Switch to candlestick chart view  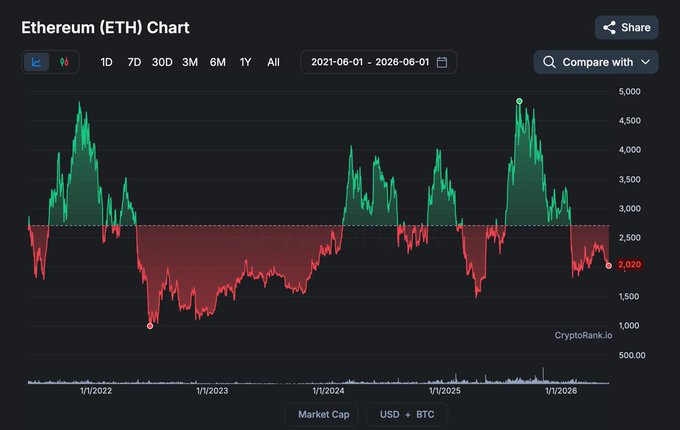click(x=64, y=62)
